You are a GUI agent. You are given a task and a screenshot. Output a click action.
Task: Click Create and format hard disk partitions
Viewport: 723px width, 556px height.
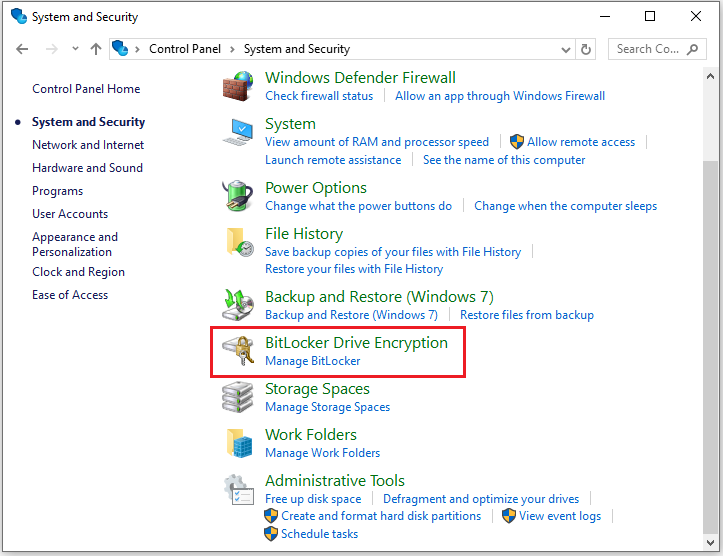381,516
